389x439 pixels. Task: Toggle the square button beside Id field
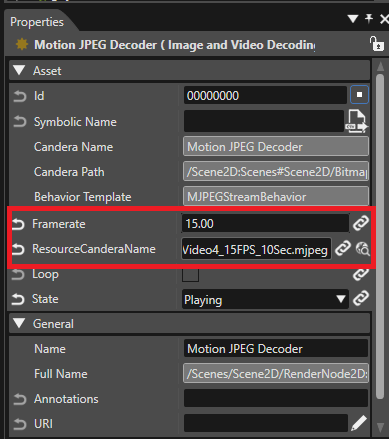359,95
